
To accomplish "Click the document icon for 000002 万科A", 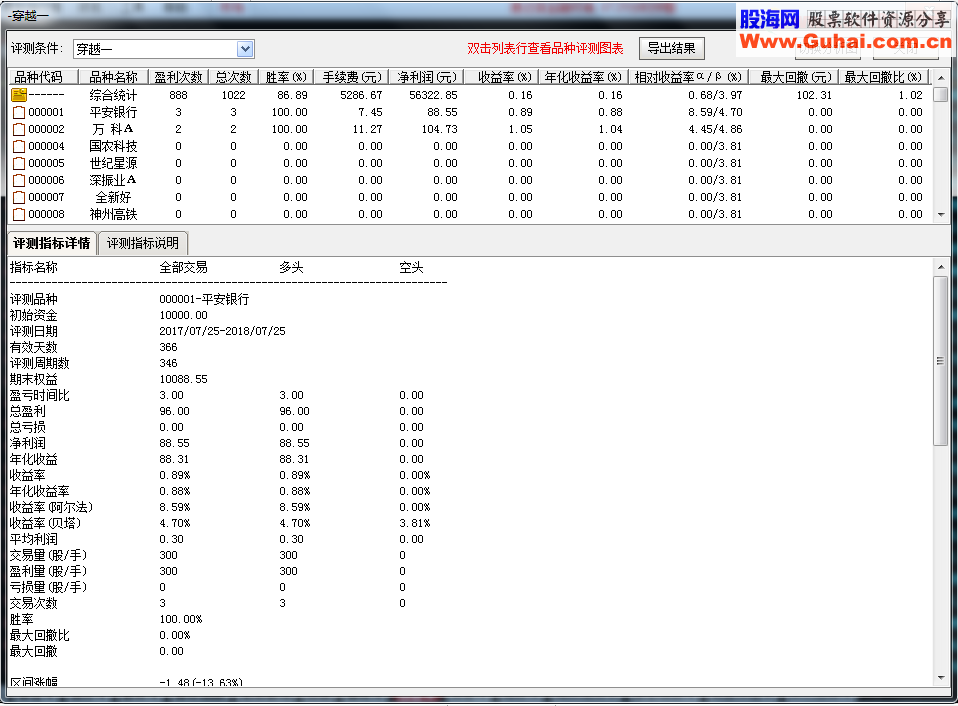I will [19, 129].
